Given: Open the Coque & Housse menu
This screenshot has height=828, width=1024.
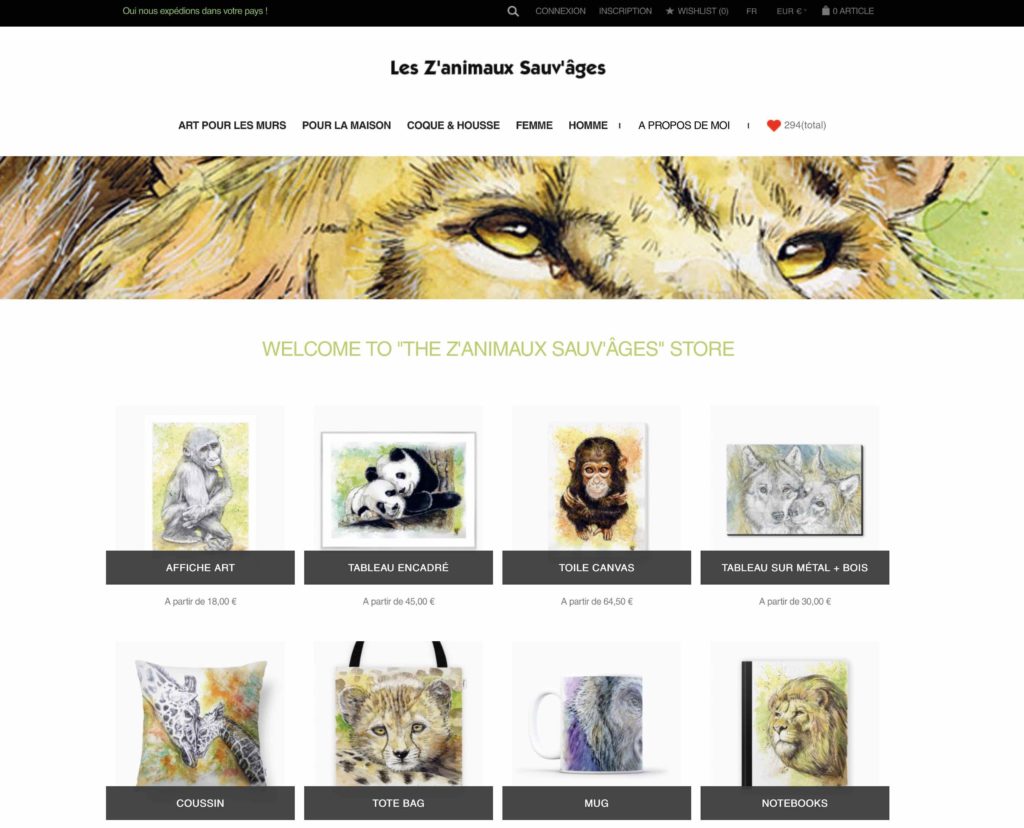Looking at the screenshot, I should click(453, 125).
